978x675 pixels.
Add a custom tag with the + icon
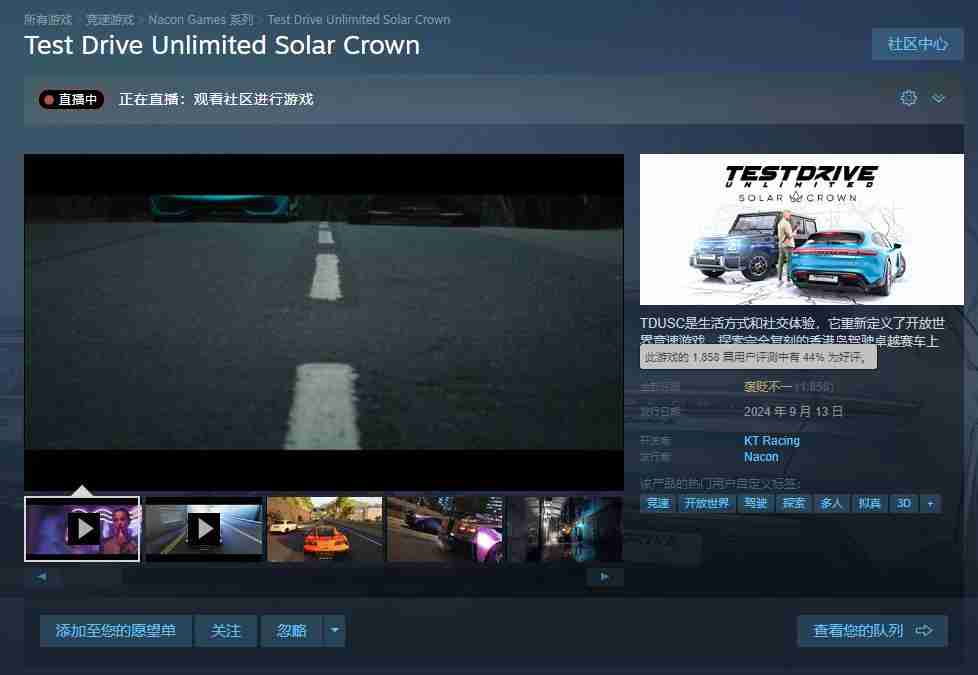tap(930, 503)
